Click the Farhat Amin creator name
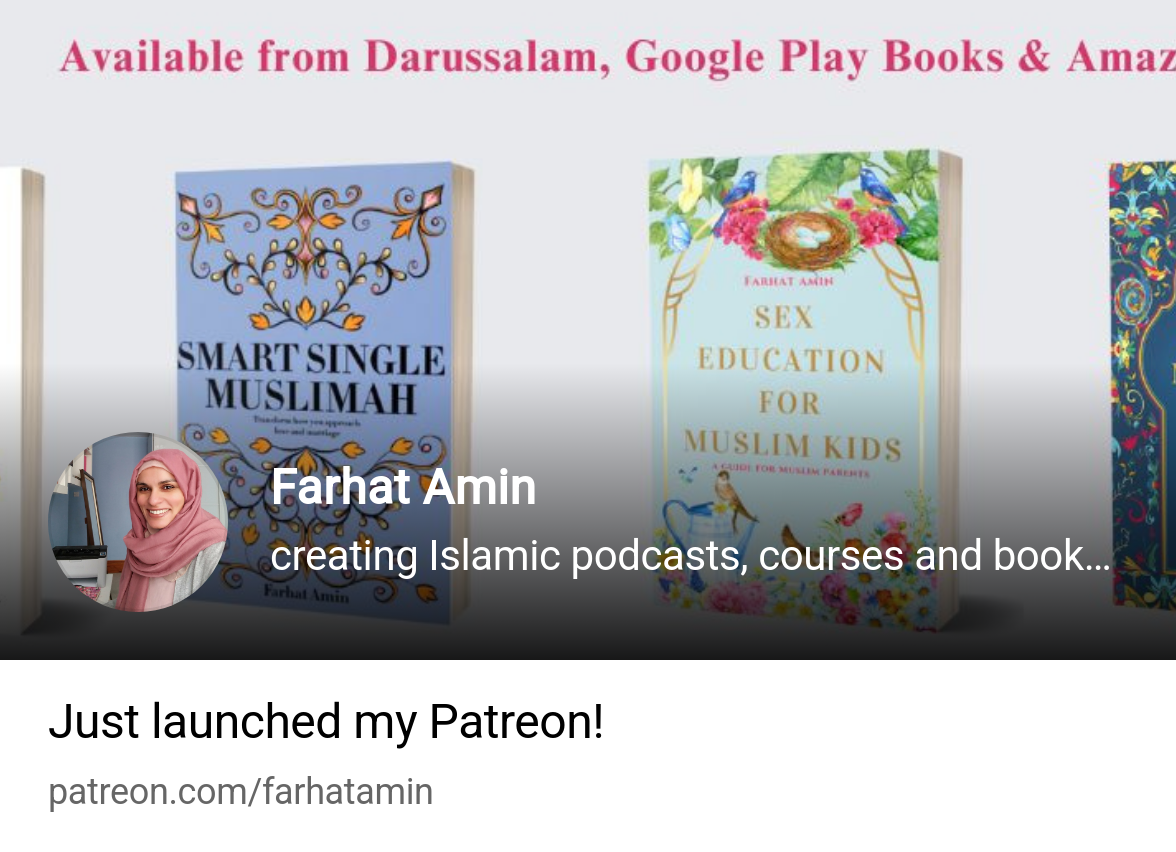1176x852 pixels. [x=404, y=487]
